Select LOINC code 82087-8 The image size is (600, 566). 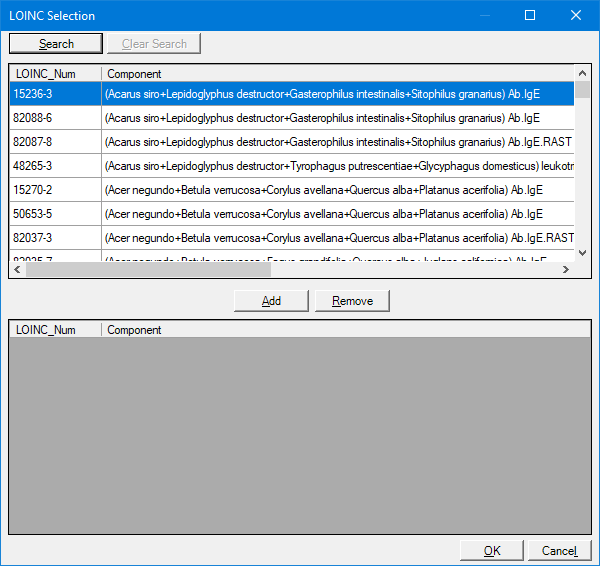(55, 142)
